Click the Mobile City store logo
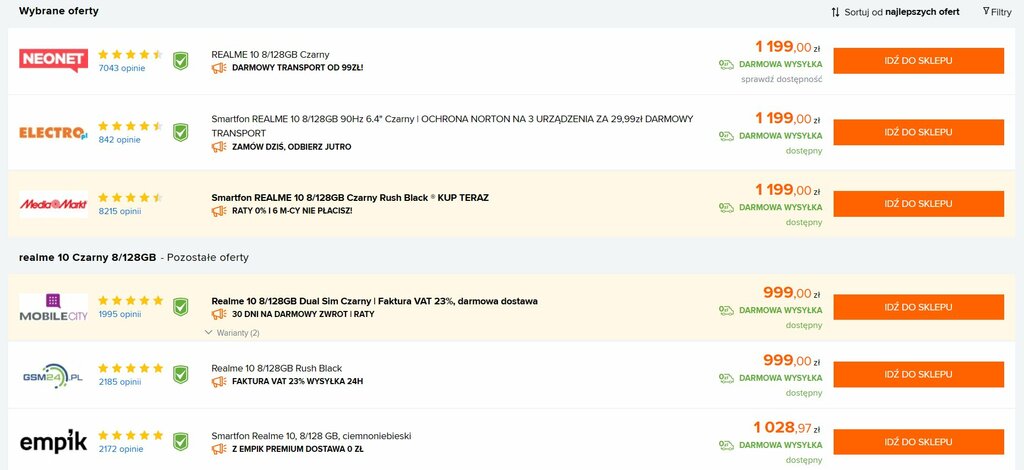The height and width of the screenshot is (470, 1024). [53, 308]
